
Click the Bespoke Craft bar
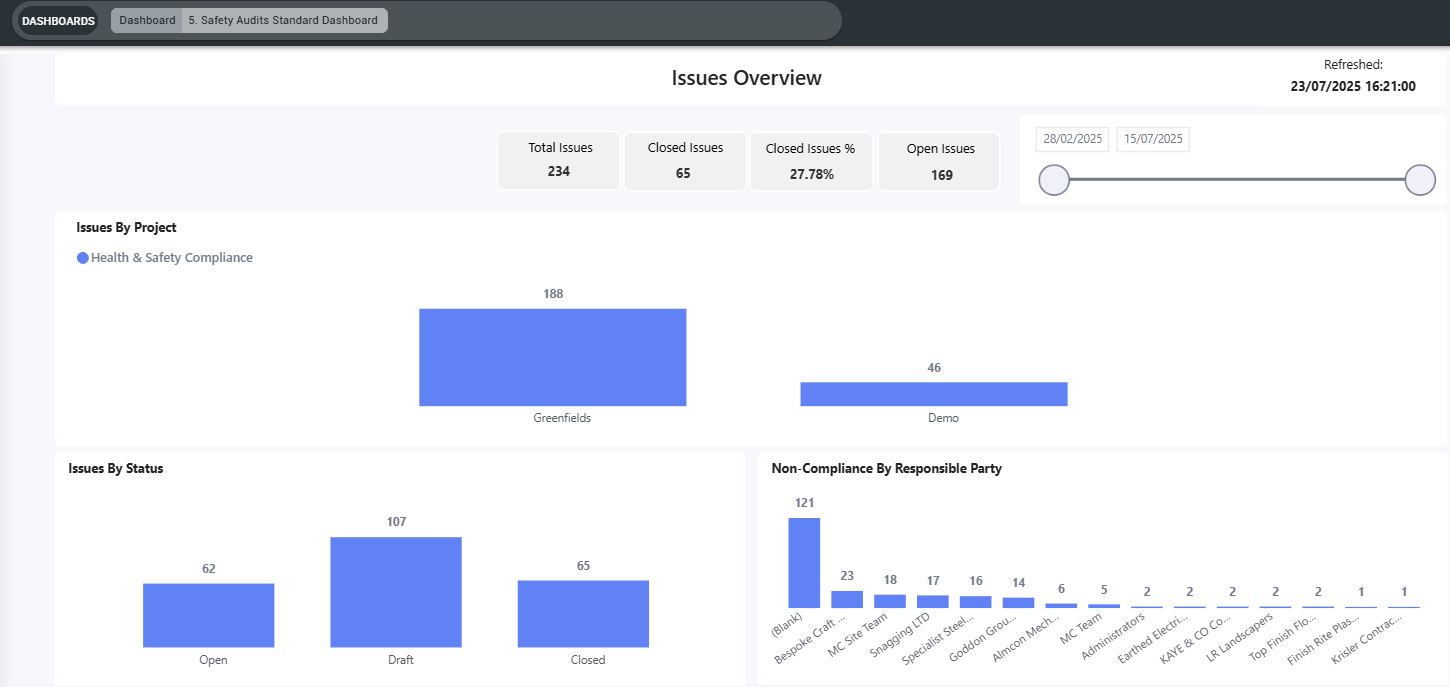tap(847, 599)
